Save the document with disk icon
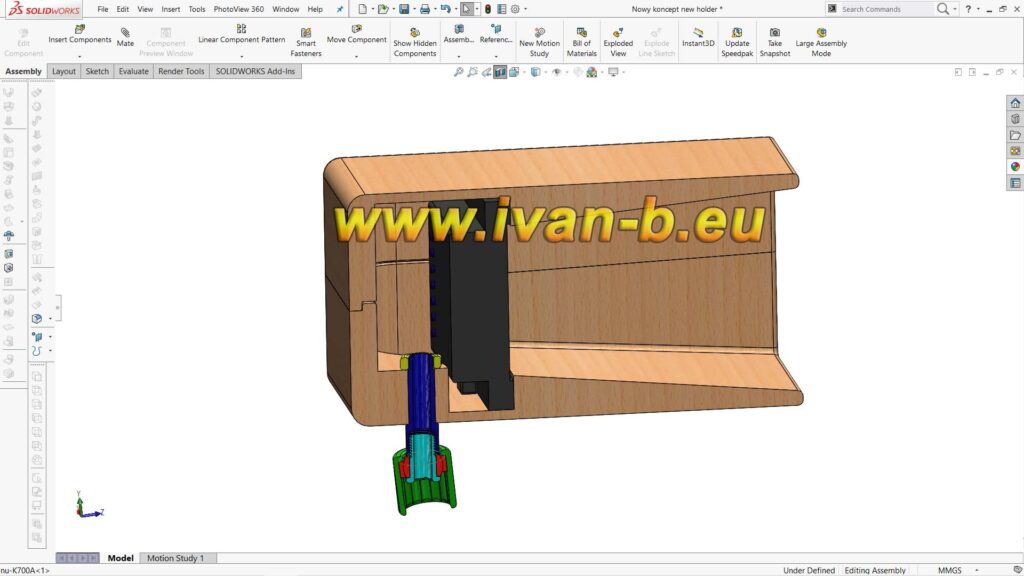The height and width of the screenshot is (576, 1024). coord(404,9)
